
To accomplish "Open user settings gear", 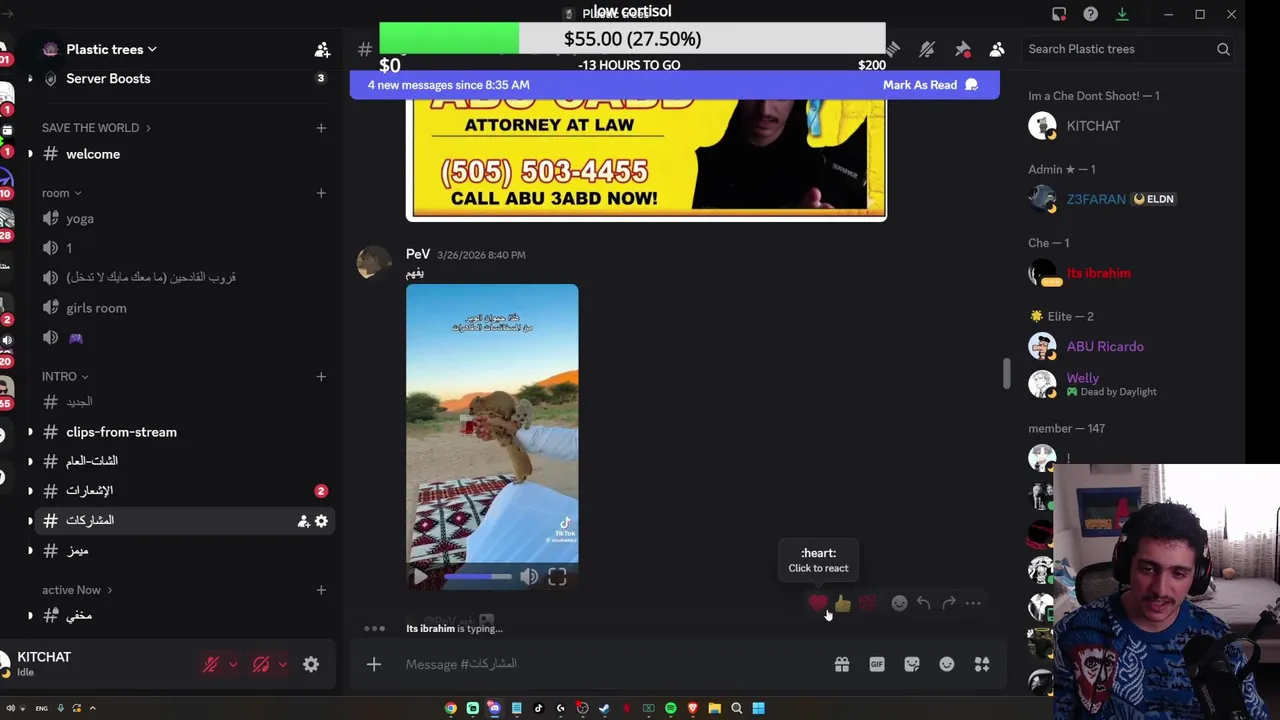I will 311,664.
